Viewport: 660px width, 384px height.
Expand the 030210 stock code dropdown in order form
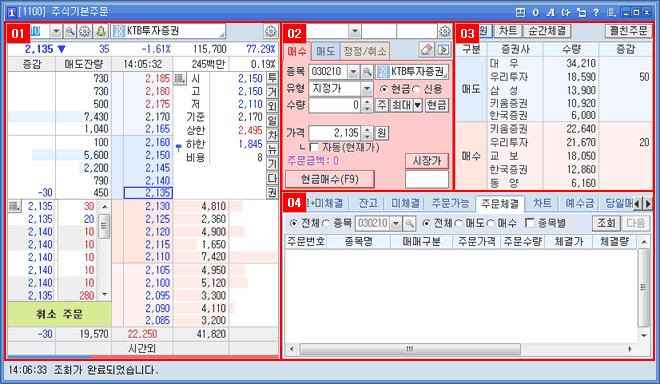(x=354, y=72)
